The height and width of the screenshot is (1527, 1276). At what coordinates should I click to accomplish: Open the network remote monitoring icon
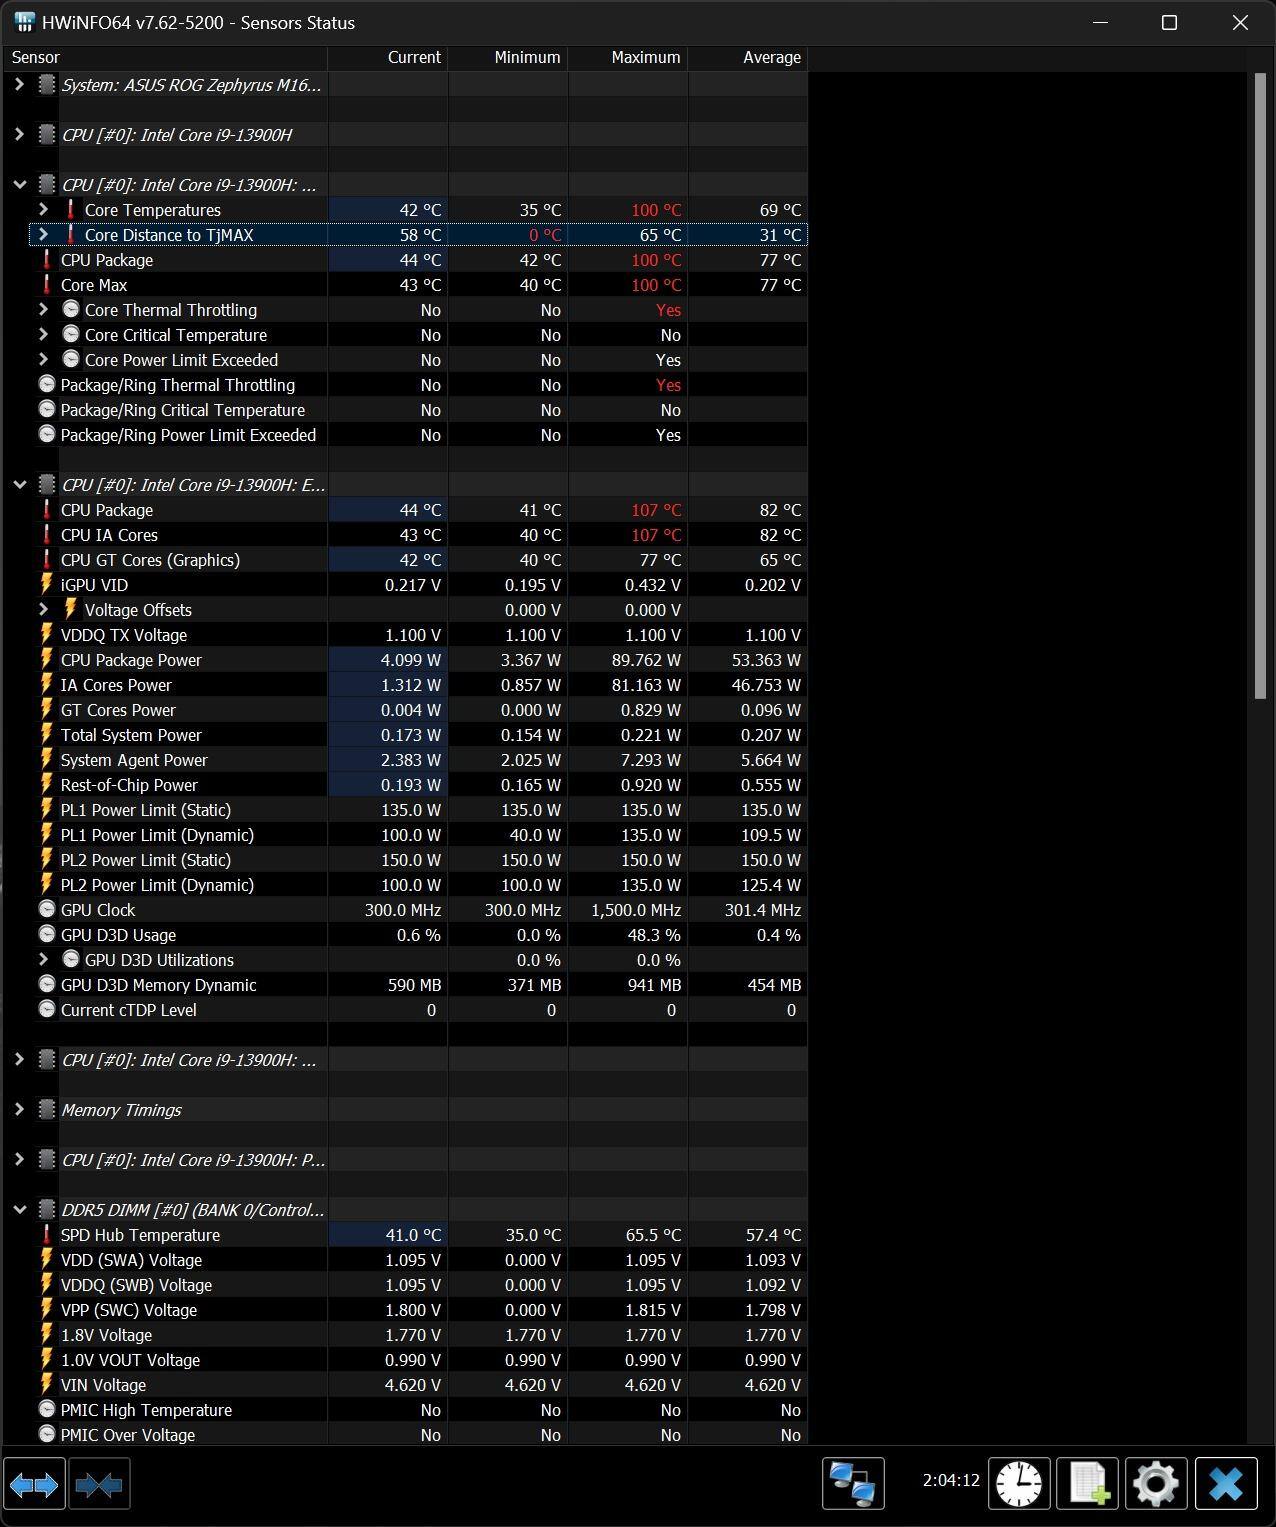click(x=853, y=1484)
